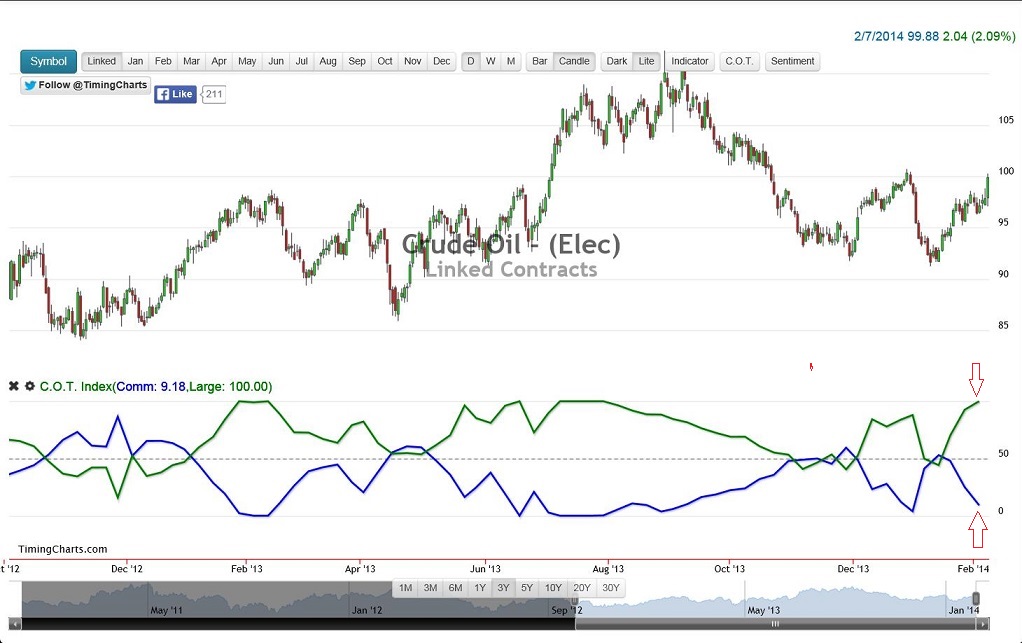
Task: Select the Candle chart type
Action: click(x=574, y=61)
